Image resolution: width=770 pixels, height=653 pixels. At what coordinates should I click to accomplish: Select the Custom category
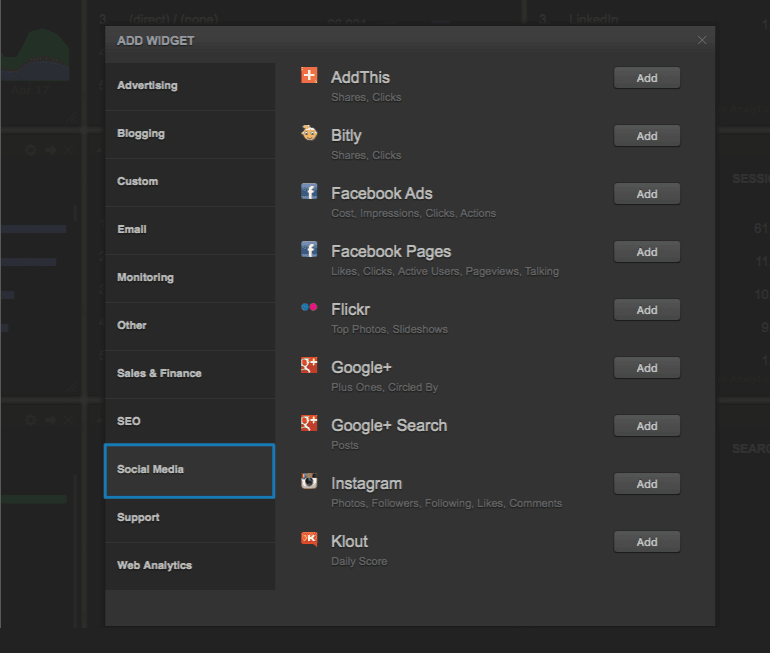pyautogui.click(x=190, y=182)
